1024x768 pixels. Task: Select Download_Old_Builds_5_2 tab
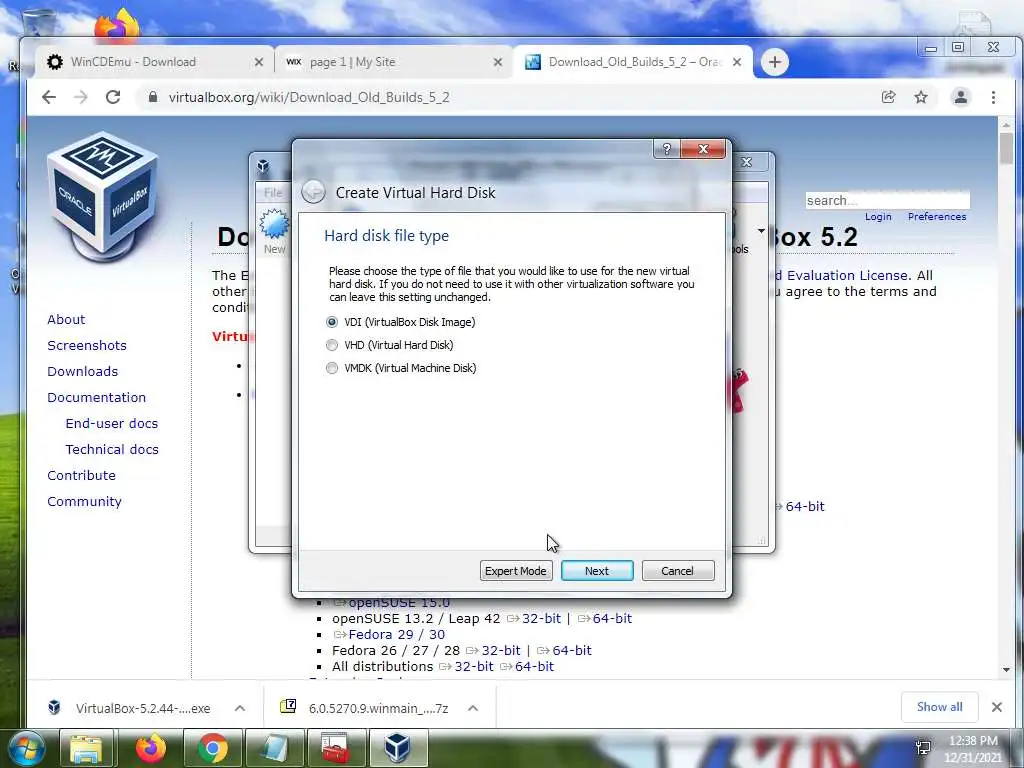[634, 62]
